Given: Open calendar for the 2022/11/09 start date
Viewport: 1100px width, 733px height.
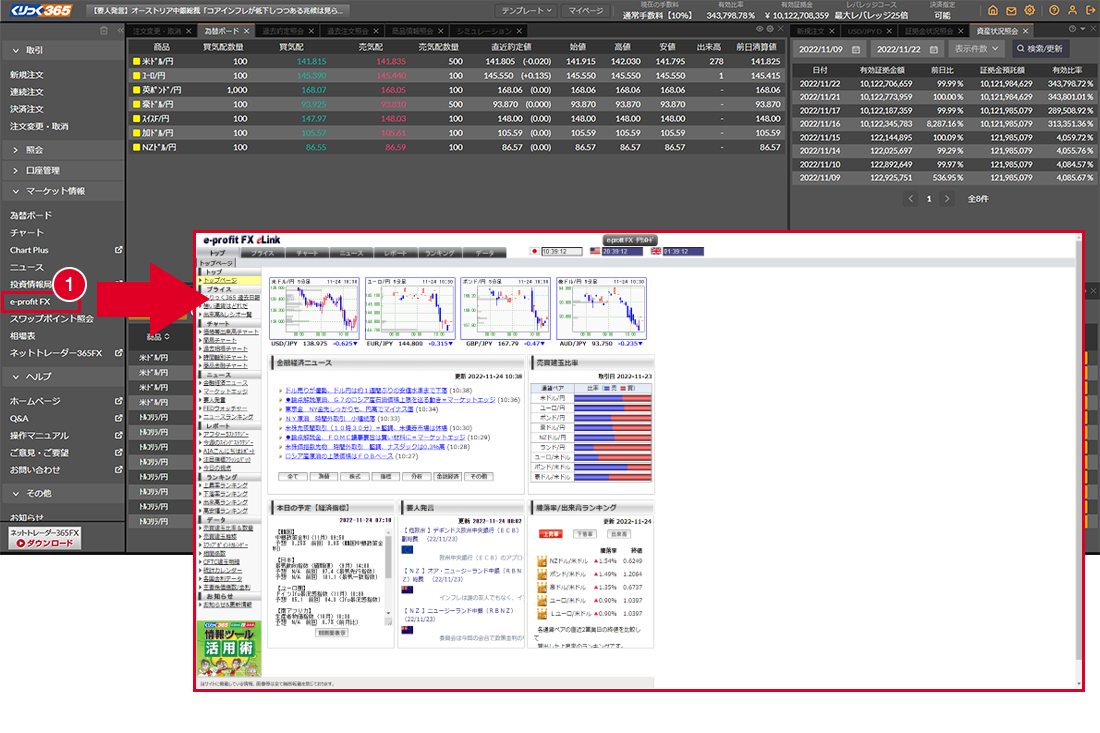Looking at the screenshot, I should click(x=856, y=50).
